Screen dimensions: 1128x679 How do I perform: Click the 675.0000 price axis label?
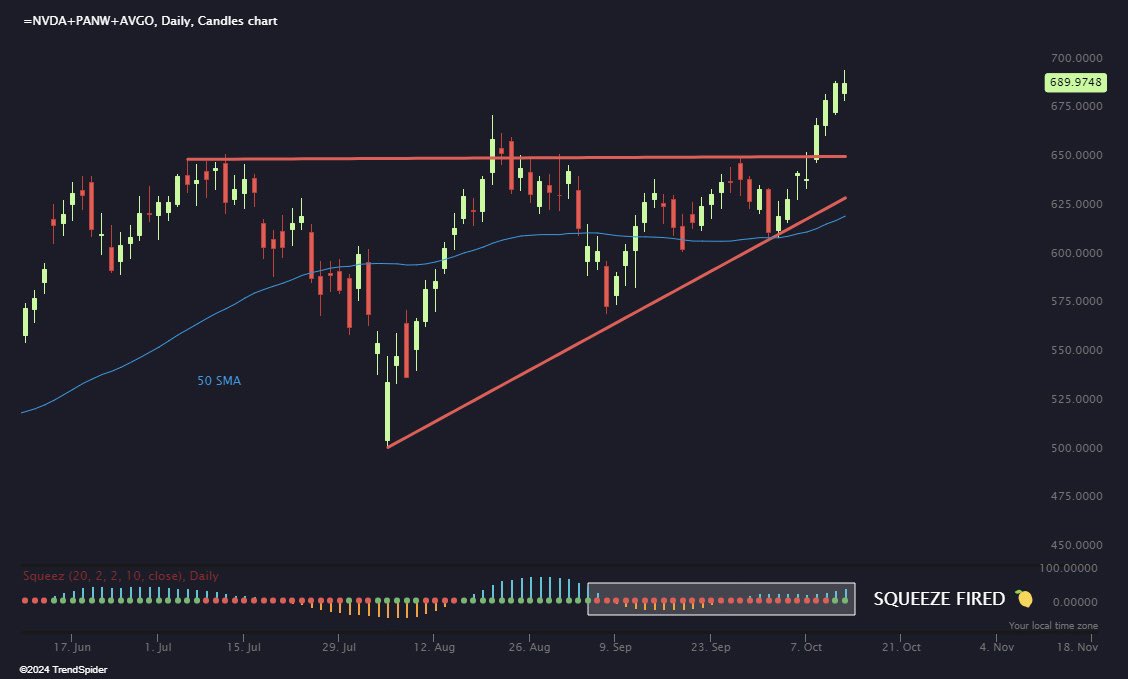[1076, 106]
